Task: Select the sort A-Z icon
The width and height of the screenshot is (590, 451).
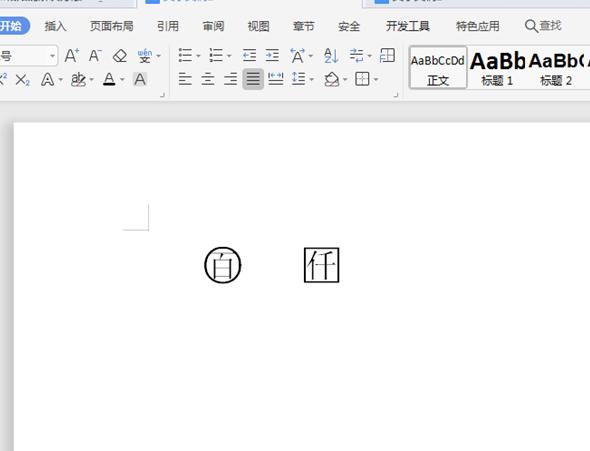Action: coord(331,56)
